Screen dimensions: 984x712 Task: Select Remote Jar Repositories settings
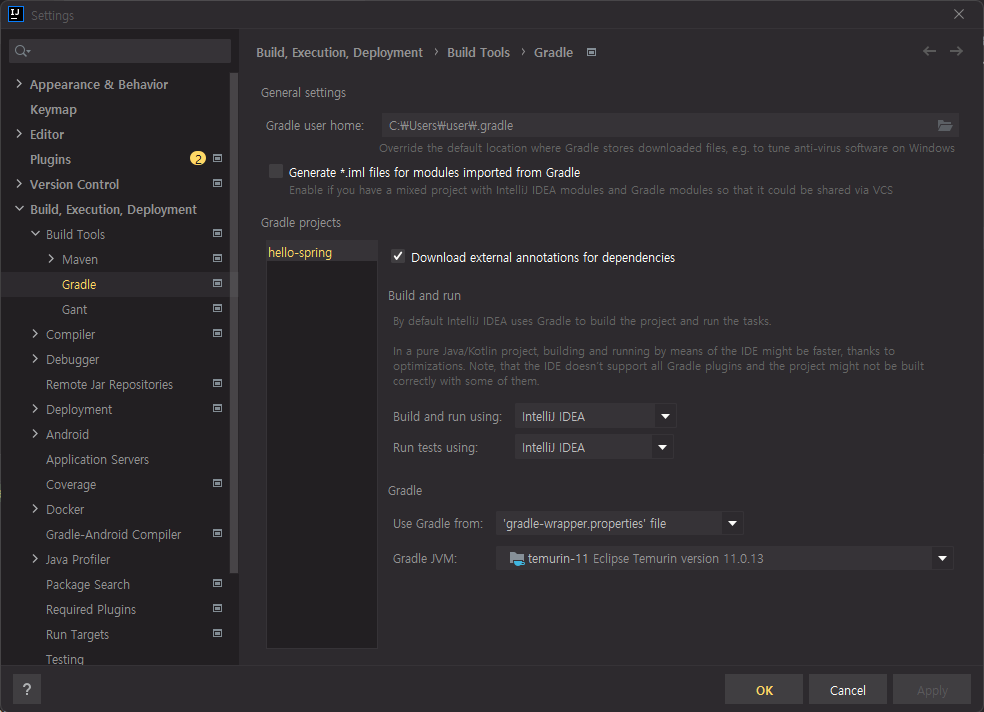tap(109, 384)
